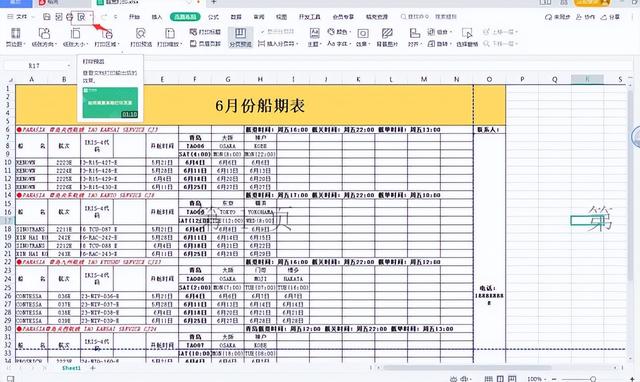The width and height of the screenshot is (640, 382).
Task: Select row header 10
Action: tap(7, 162)
